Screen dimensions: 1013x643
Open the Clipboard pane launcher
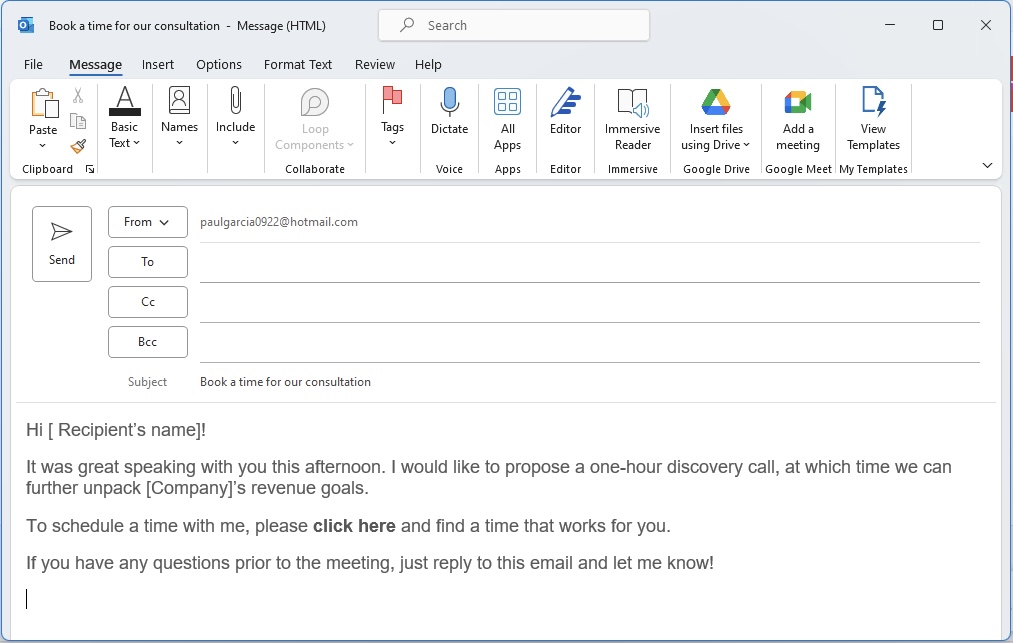point(90,169)
